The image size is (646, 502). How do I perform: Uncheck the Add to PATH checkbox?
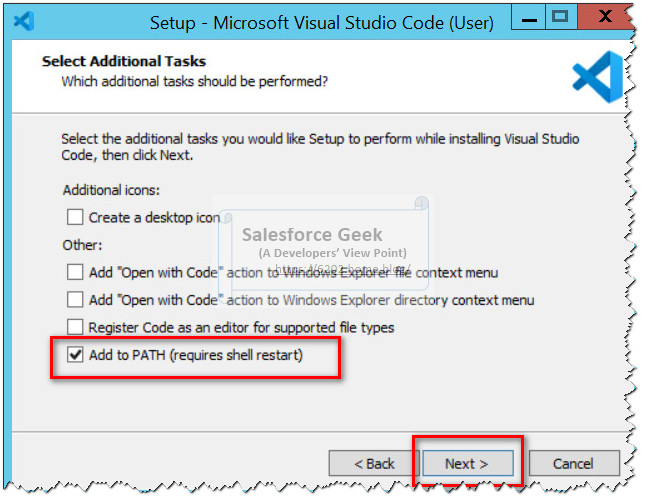pyautogui.click(x=75, y=355)
